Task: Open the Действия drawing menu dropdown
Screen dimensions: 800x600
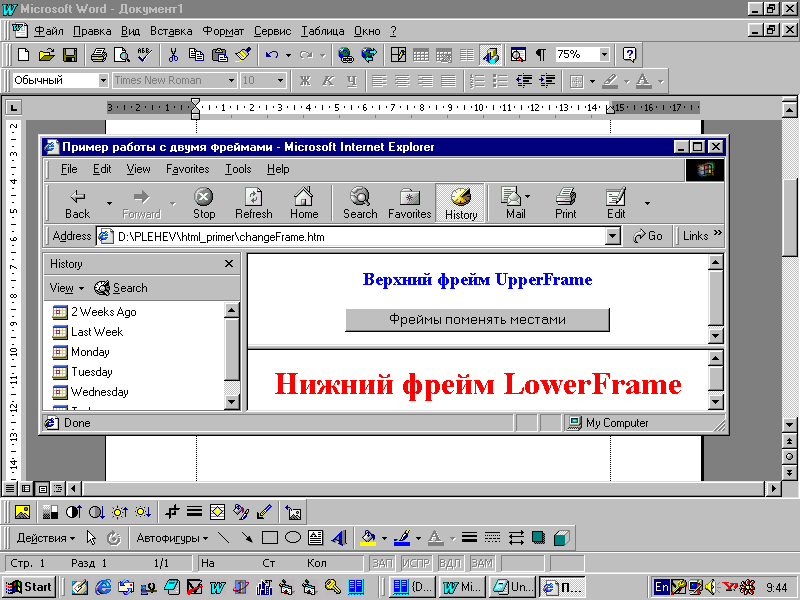Action: pos(46,538)
